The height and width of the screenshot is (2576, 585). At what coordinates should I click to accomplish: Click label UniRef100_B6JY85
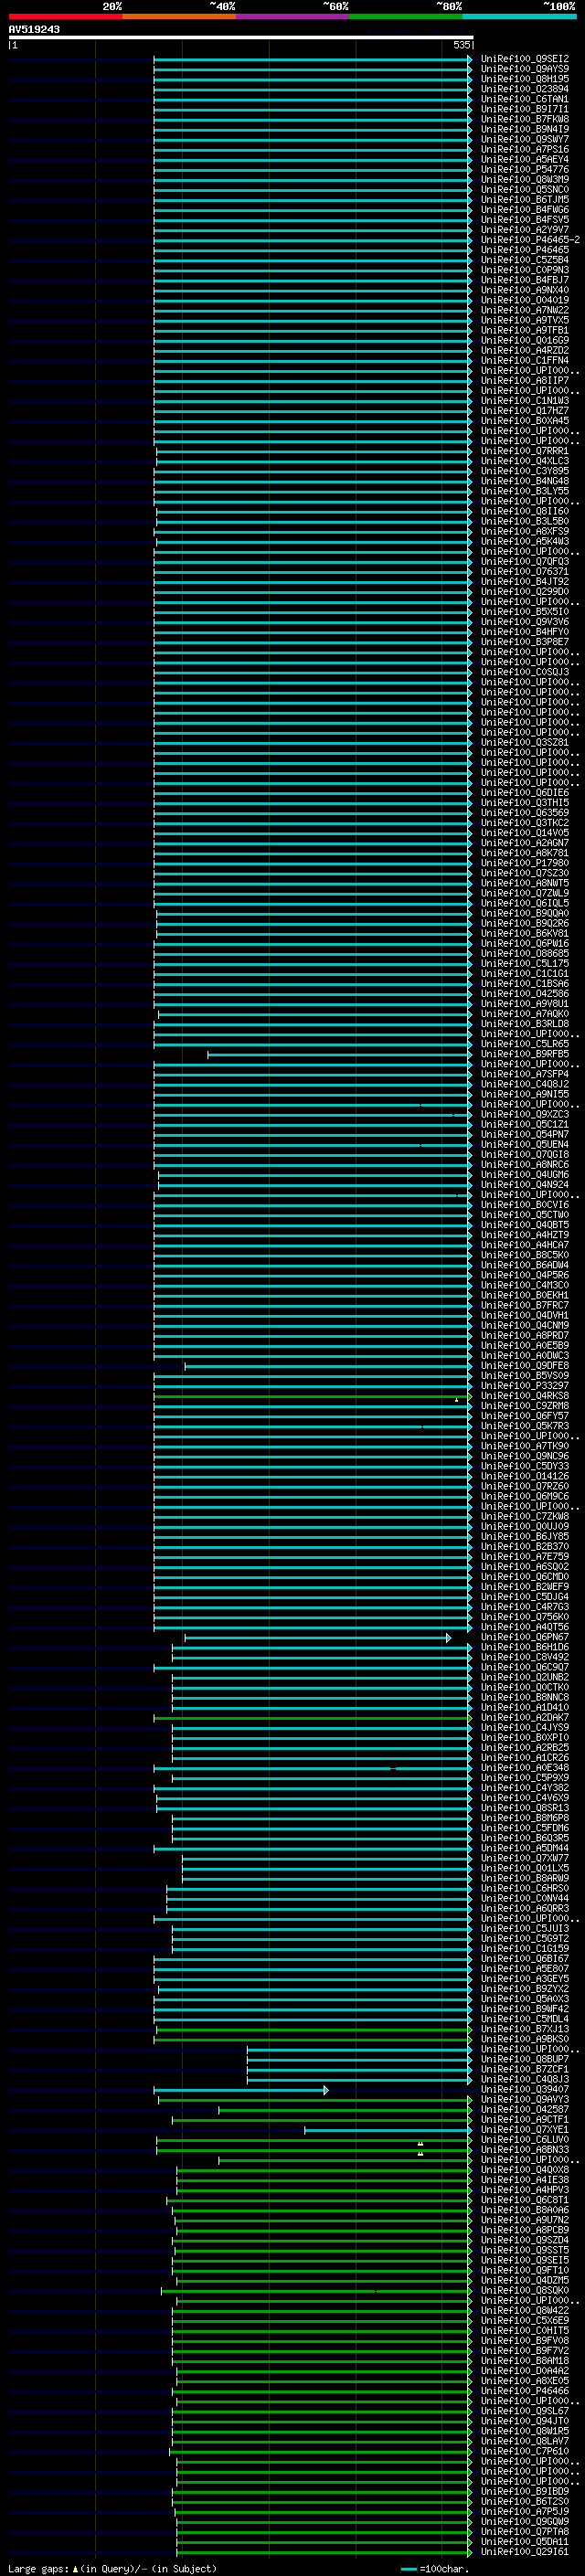point(525,1536)
